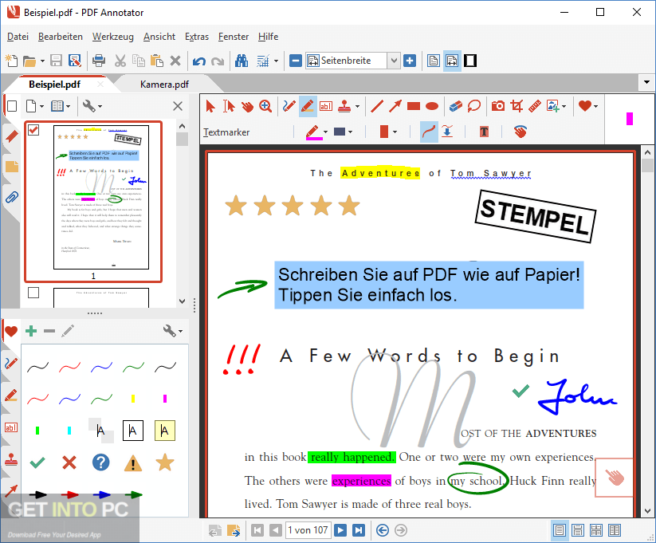Screen dimensions: 656x543
Task: Go to the first page
Action: coord(257,530)
